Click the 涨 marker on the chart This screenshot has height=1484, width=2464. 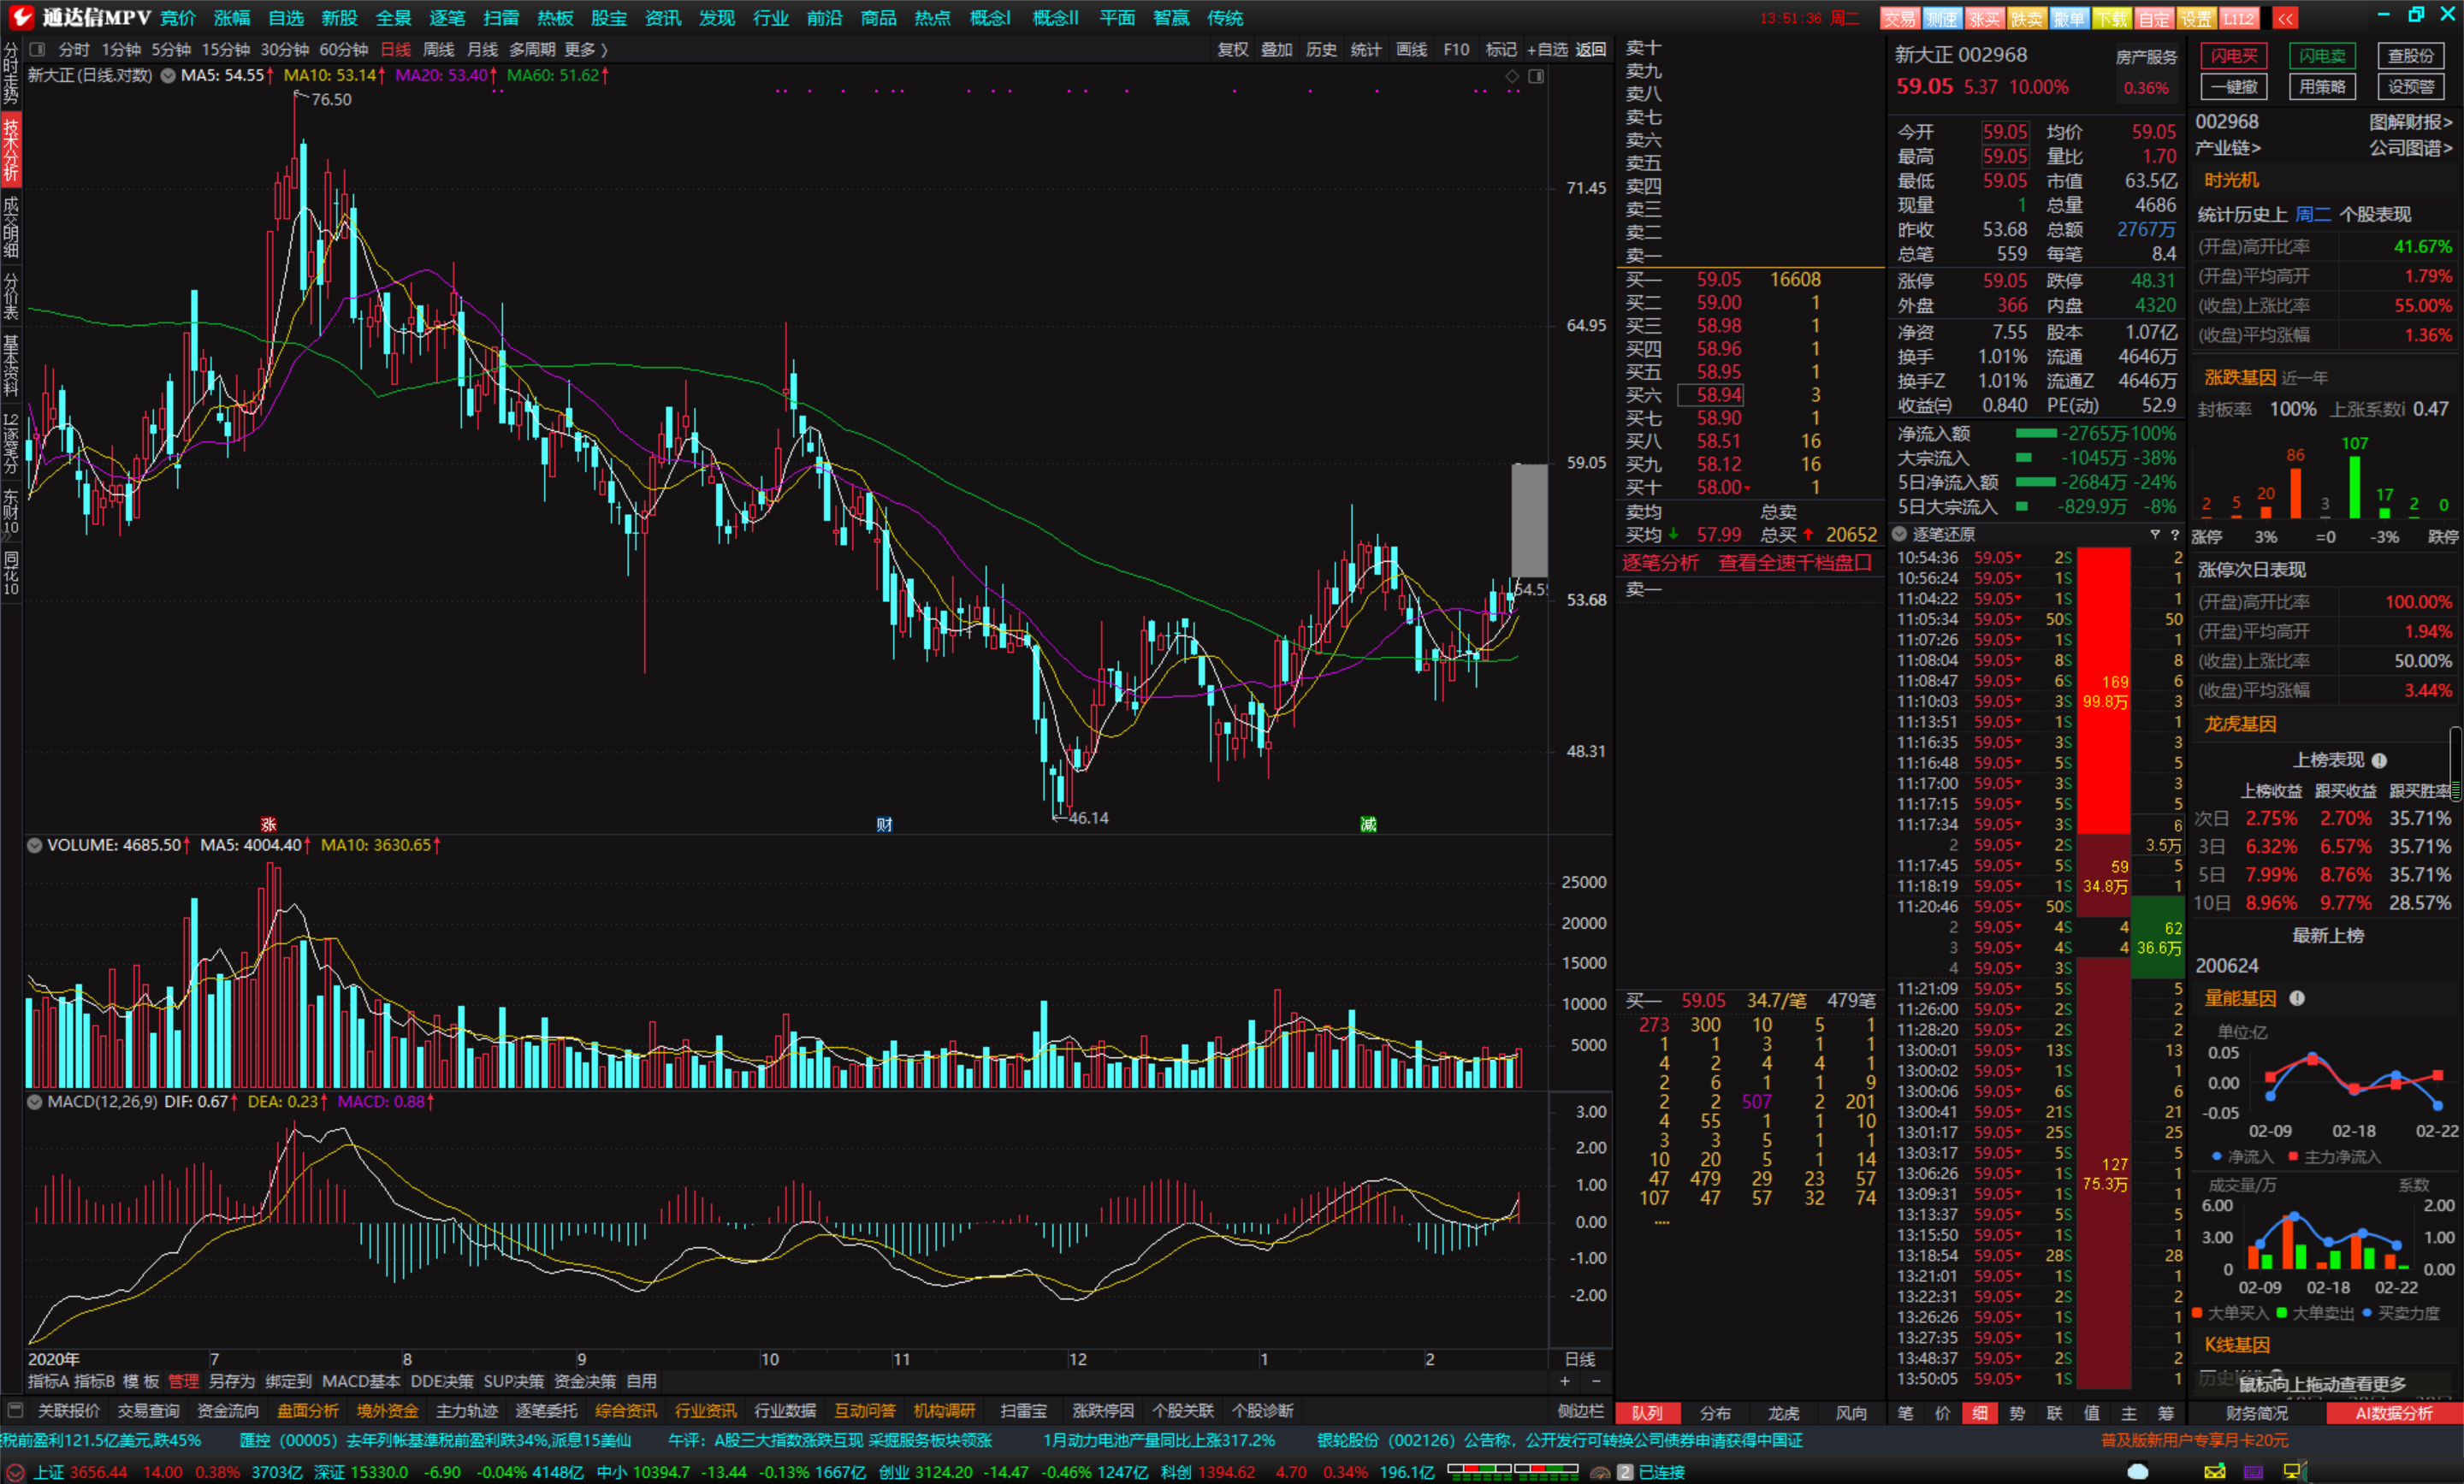pyautogui.click(x=268, y=824)
